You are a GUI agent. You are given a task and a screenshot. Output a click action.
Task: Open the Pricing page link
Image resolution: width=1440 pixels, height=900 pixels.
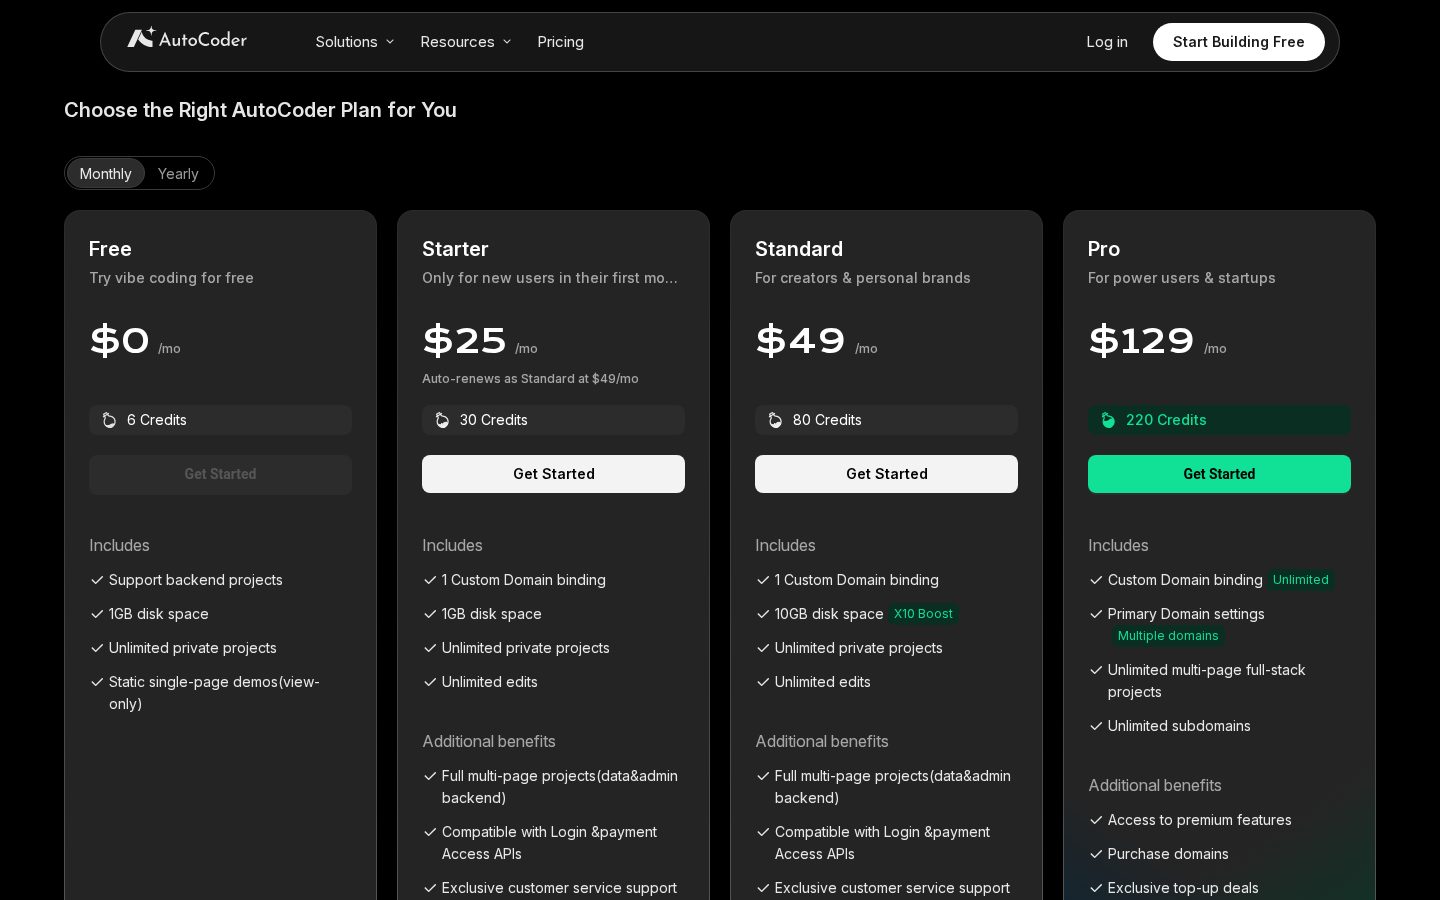(x=560, y=42)
